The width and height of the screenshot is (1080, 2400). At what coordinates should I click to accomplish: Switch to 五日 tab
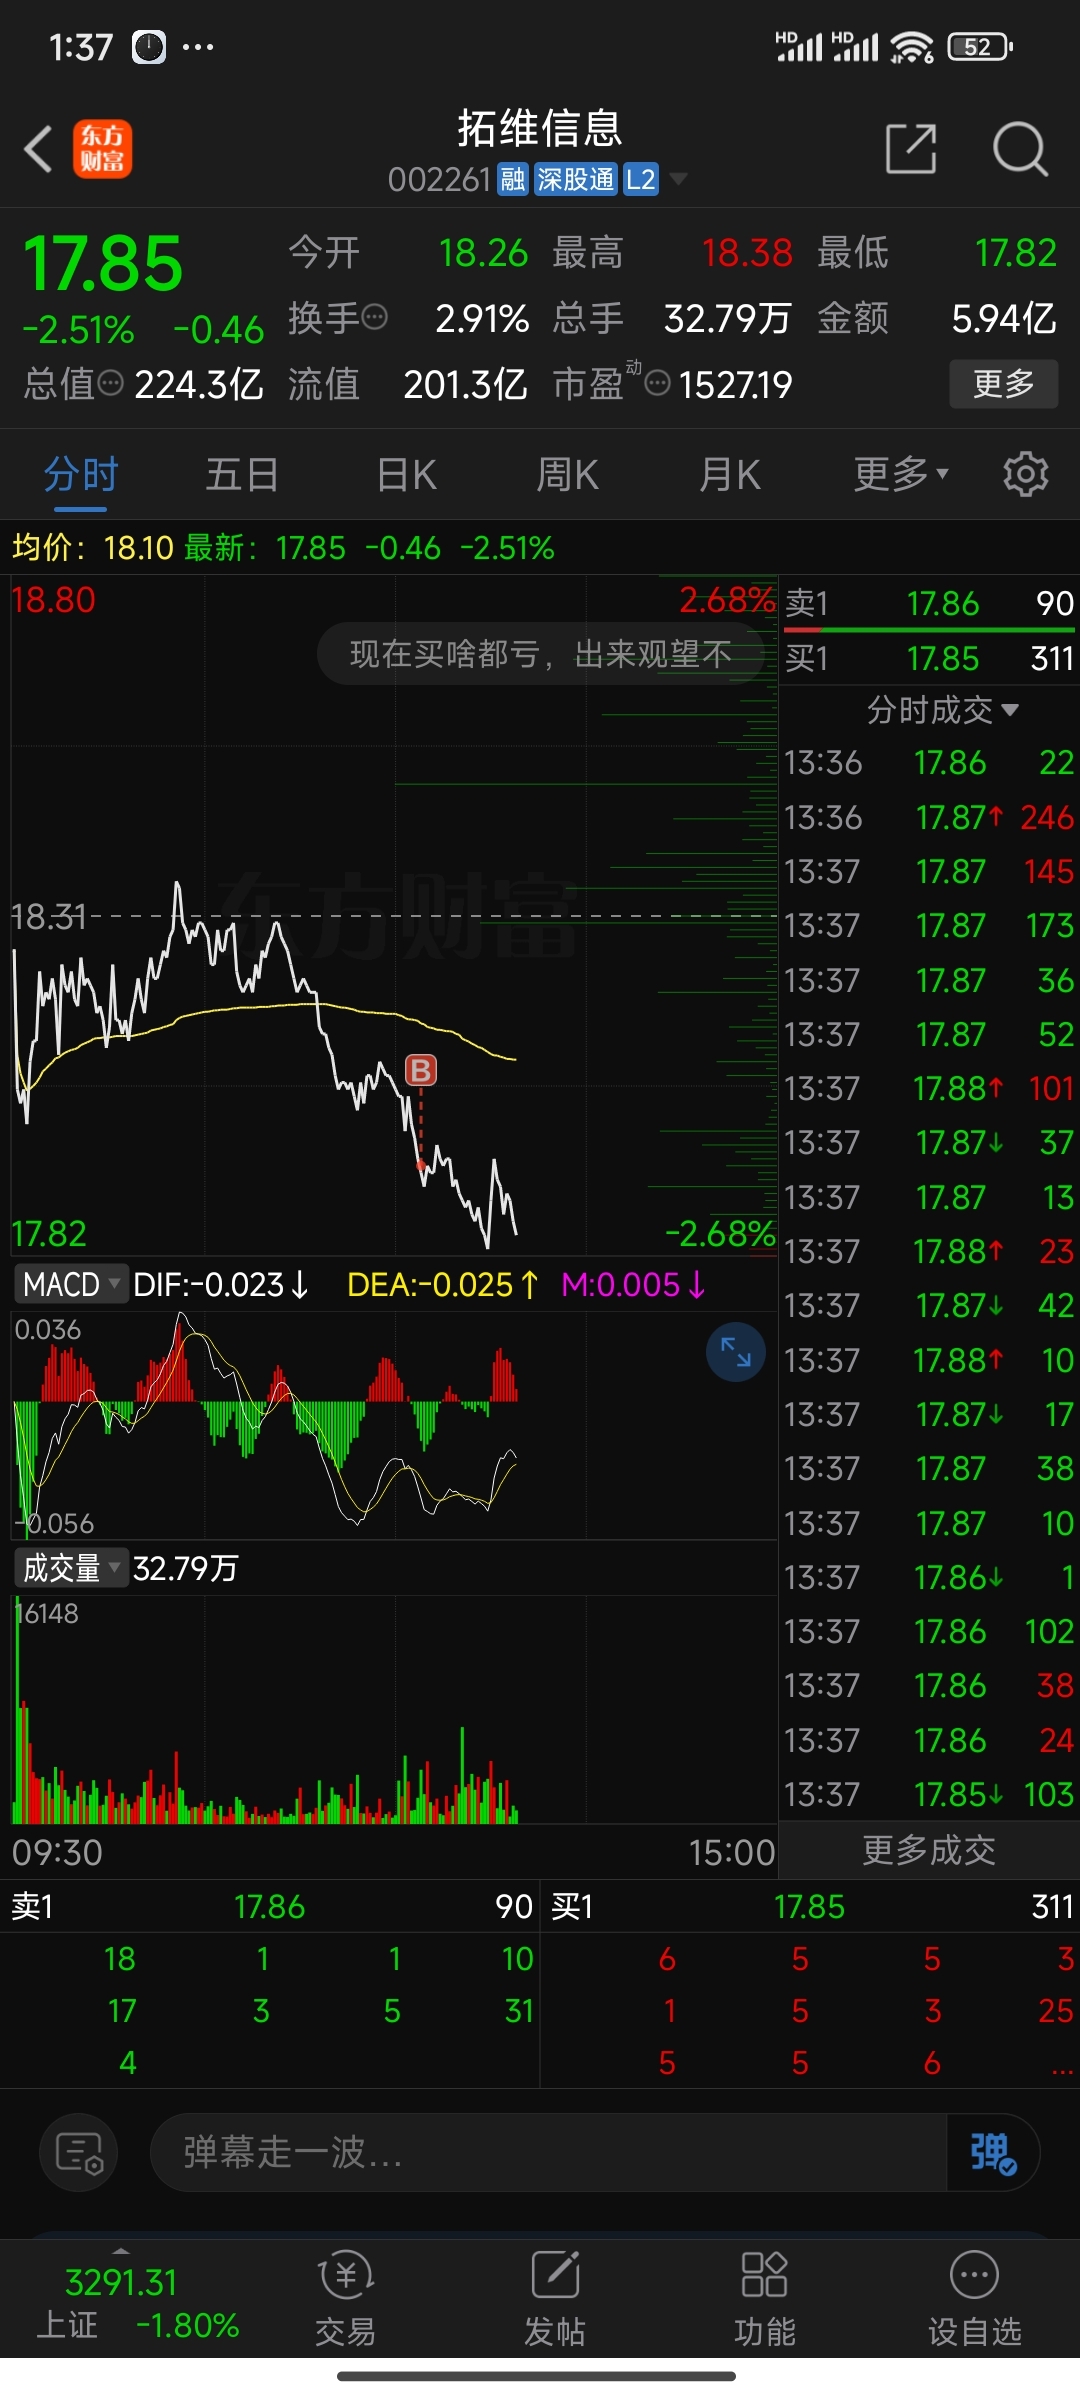coord(242,474)
